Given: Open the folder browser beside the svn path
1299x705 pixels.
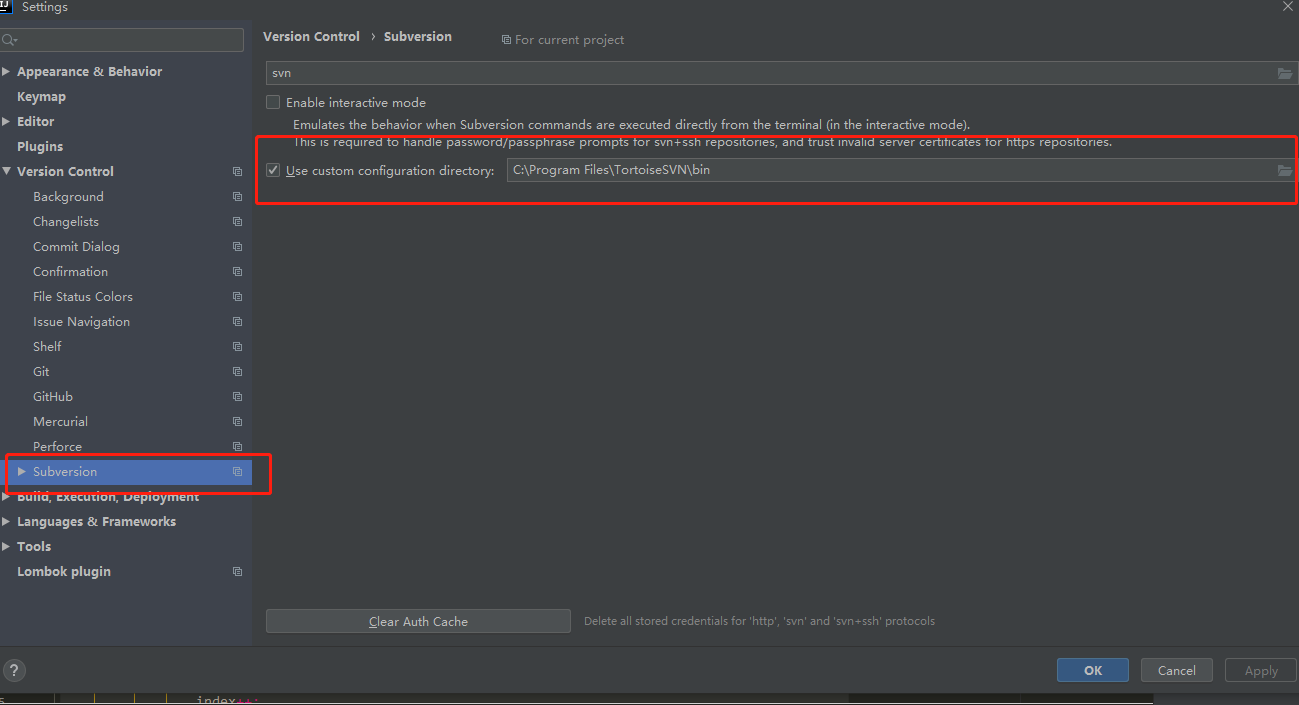Looking at the screenshot, I should pos(1284,72).
